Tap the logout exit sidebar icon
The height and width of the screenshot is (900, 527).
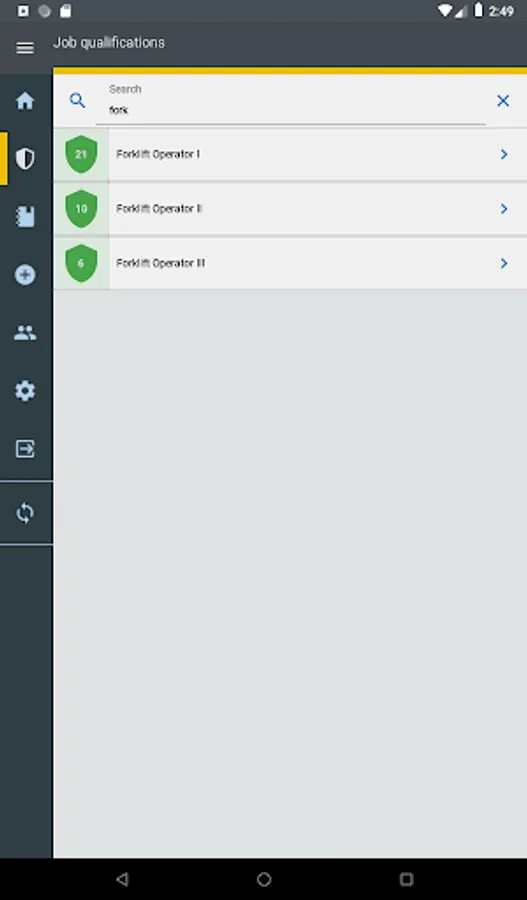tap(25, 448)
